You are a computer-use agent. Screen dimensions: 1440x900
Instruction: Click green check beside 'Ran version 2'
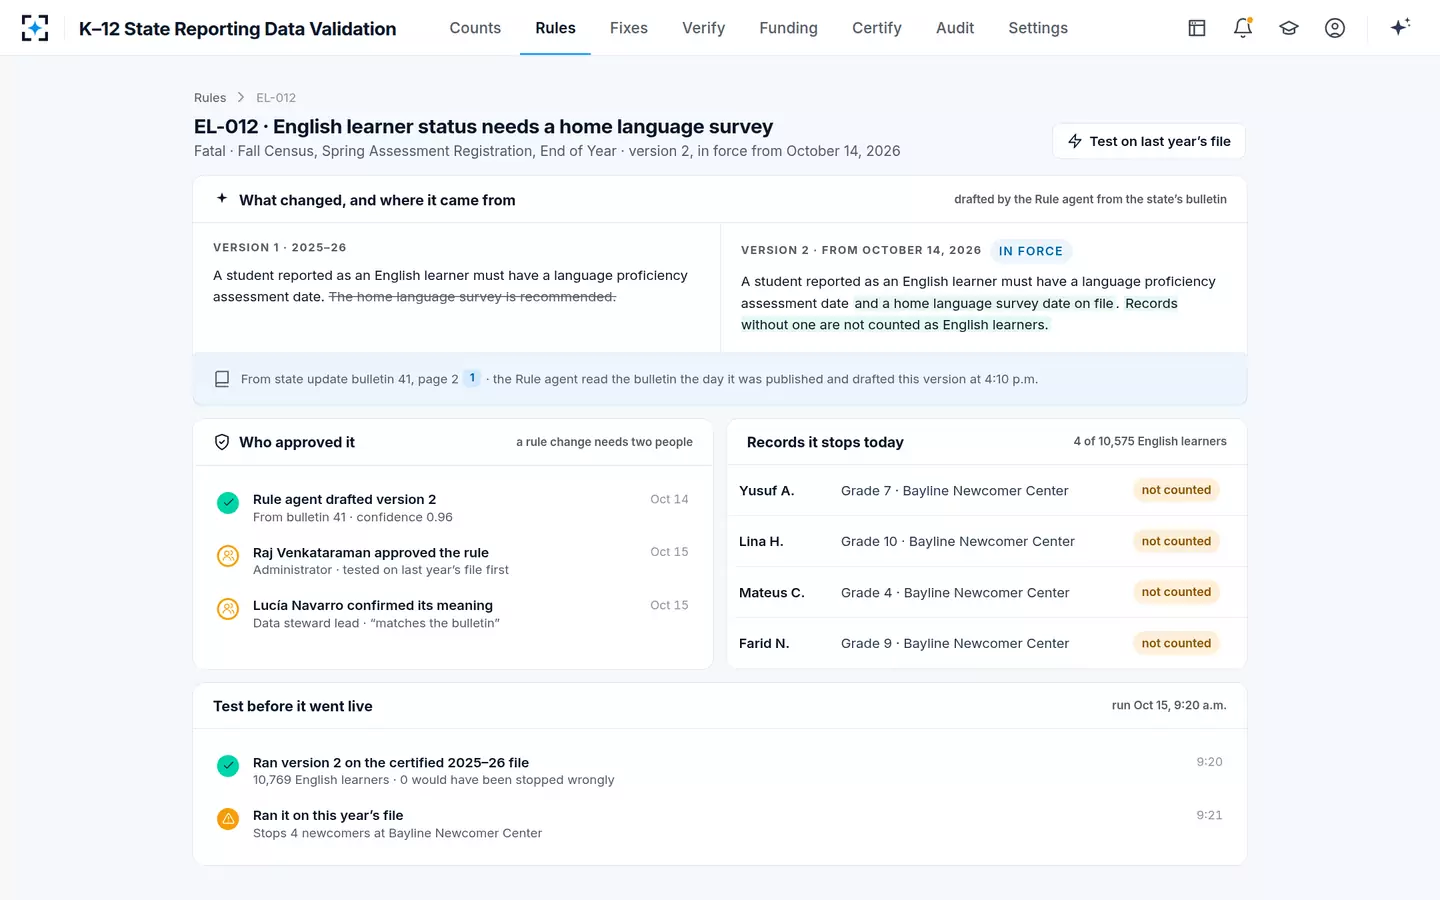tap(228, 766)
